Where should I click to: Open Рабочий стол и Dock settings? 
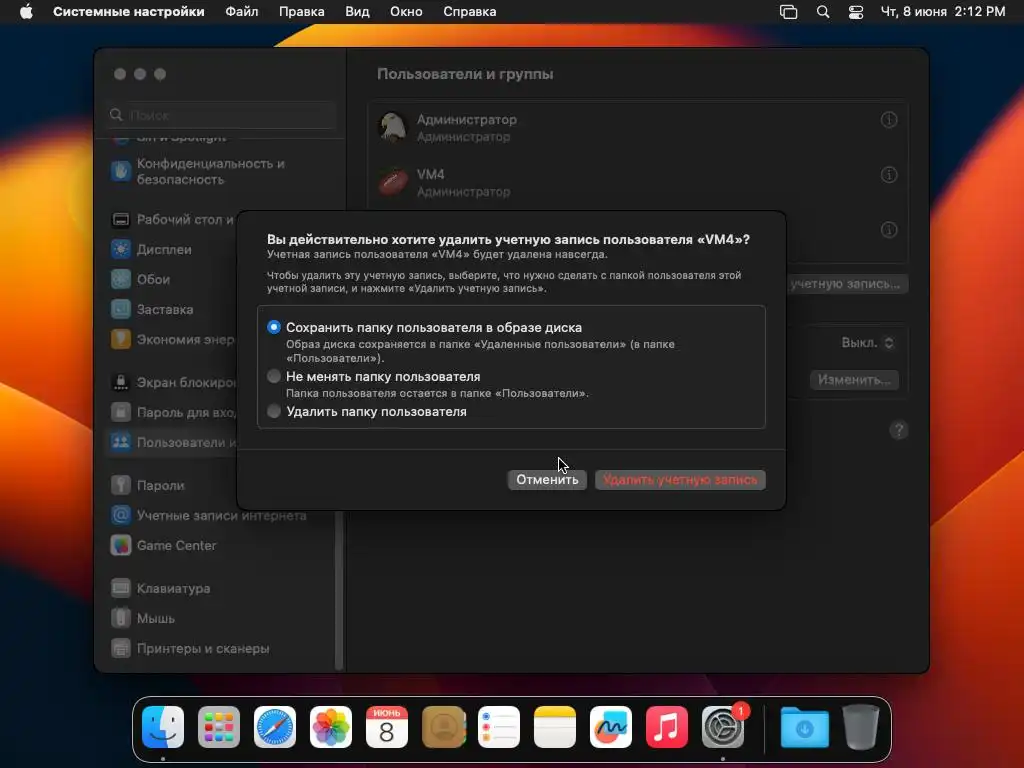(x=171, y=219)
